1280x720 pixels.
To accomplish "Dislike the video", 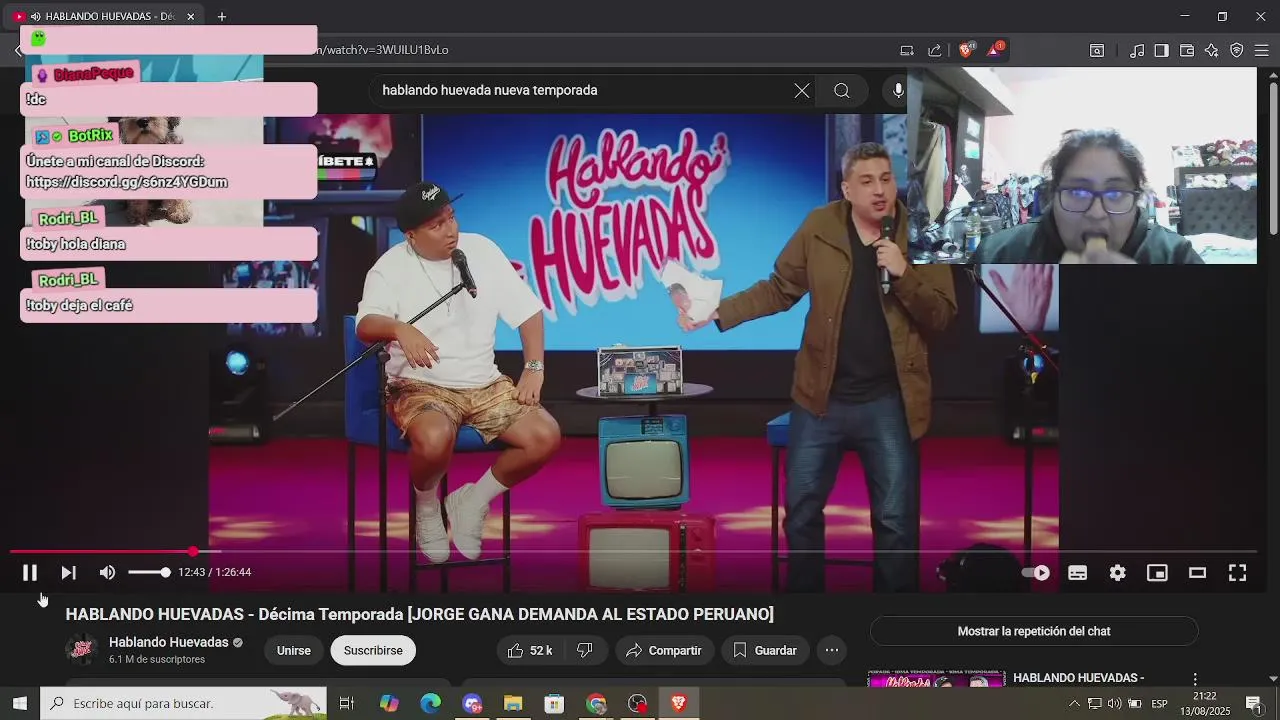I will [585, 650].
